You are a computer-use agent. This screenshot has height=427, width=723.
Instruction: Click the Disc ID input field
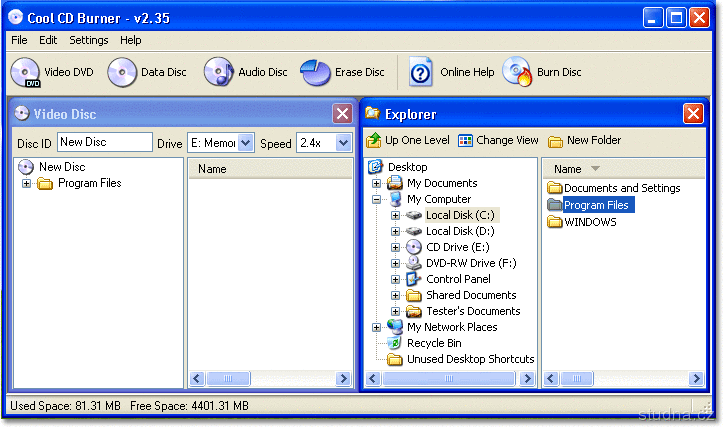(x=104, y=143)
